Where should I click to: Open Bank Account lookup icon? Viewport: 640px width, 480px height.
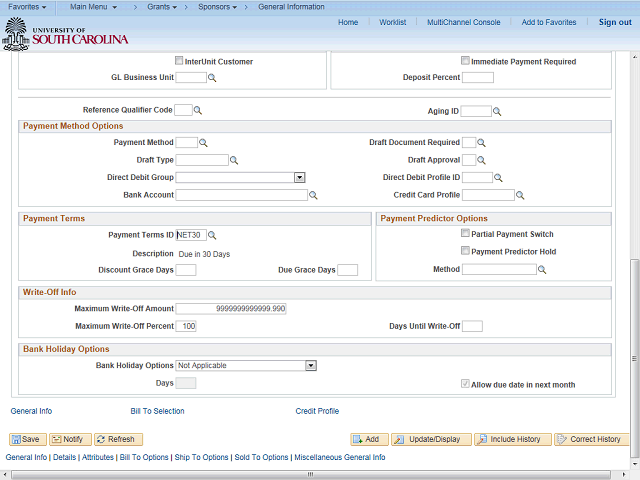pos(313,195)
